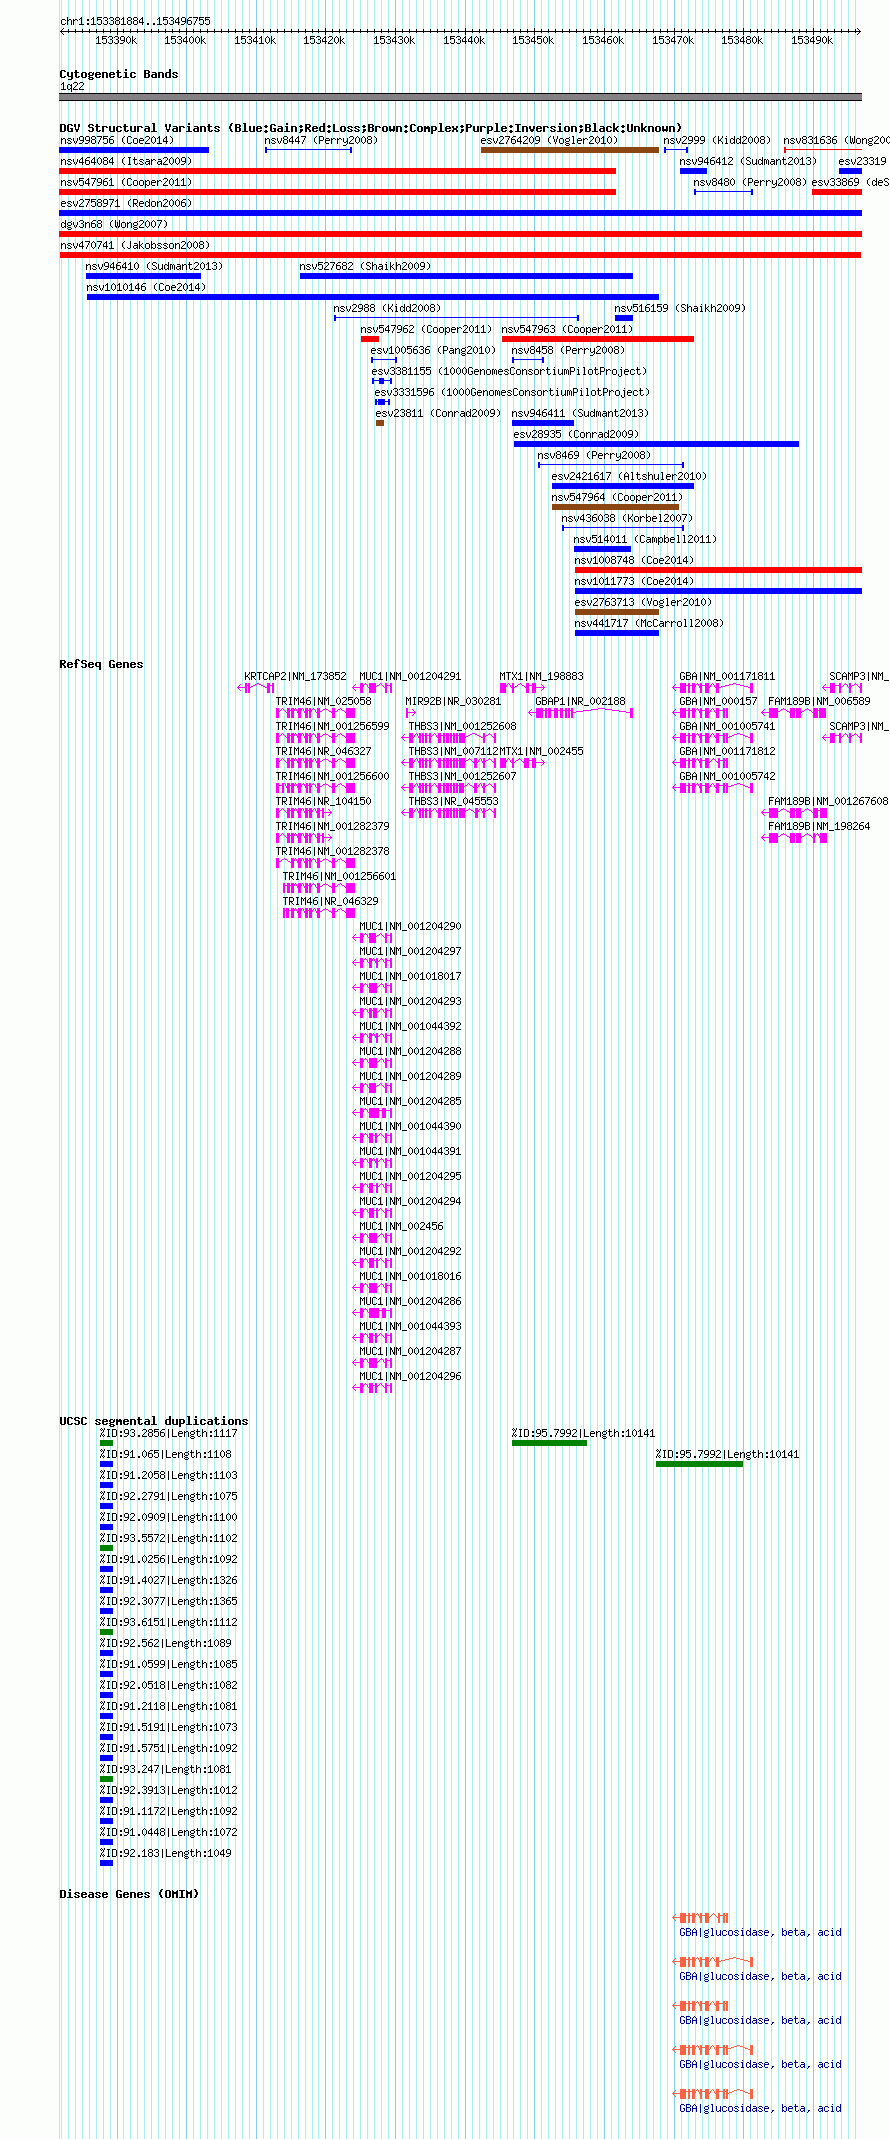This screenshot has height=2139, width=890.
Task: Select the MIR92B|NR_030281 gene glyph
Action: tap(410, 713)
